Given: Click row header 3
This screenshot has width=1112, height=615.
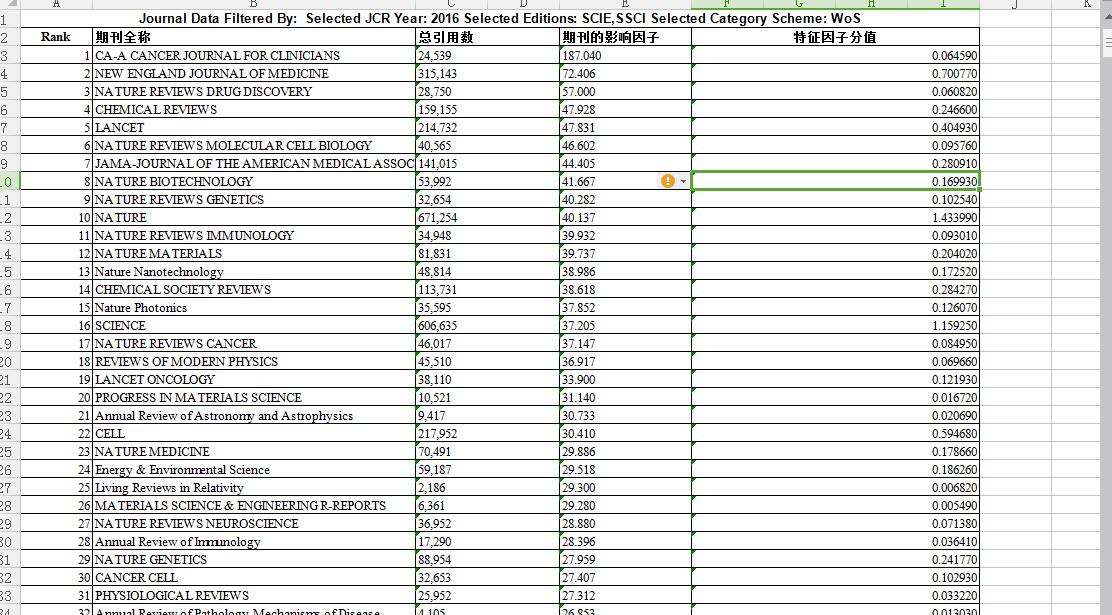Looking at the screenshot, I should click(9, 55).
